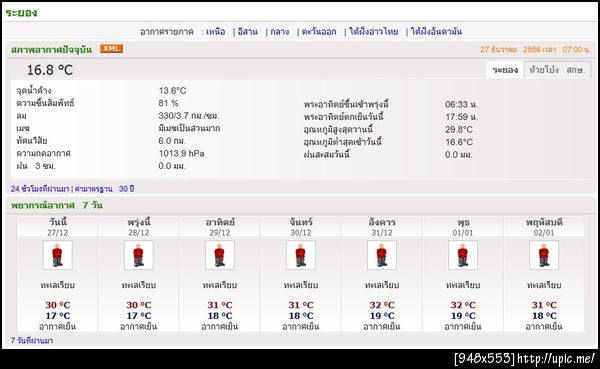This screenshot has width=600, height=369.
Task: Click yesterday's max temperature 29.8°C
Action: point(459,129)
